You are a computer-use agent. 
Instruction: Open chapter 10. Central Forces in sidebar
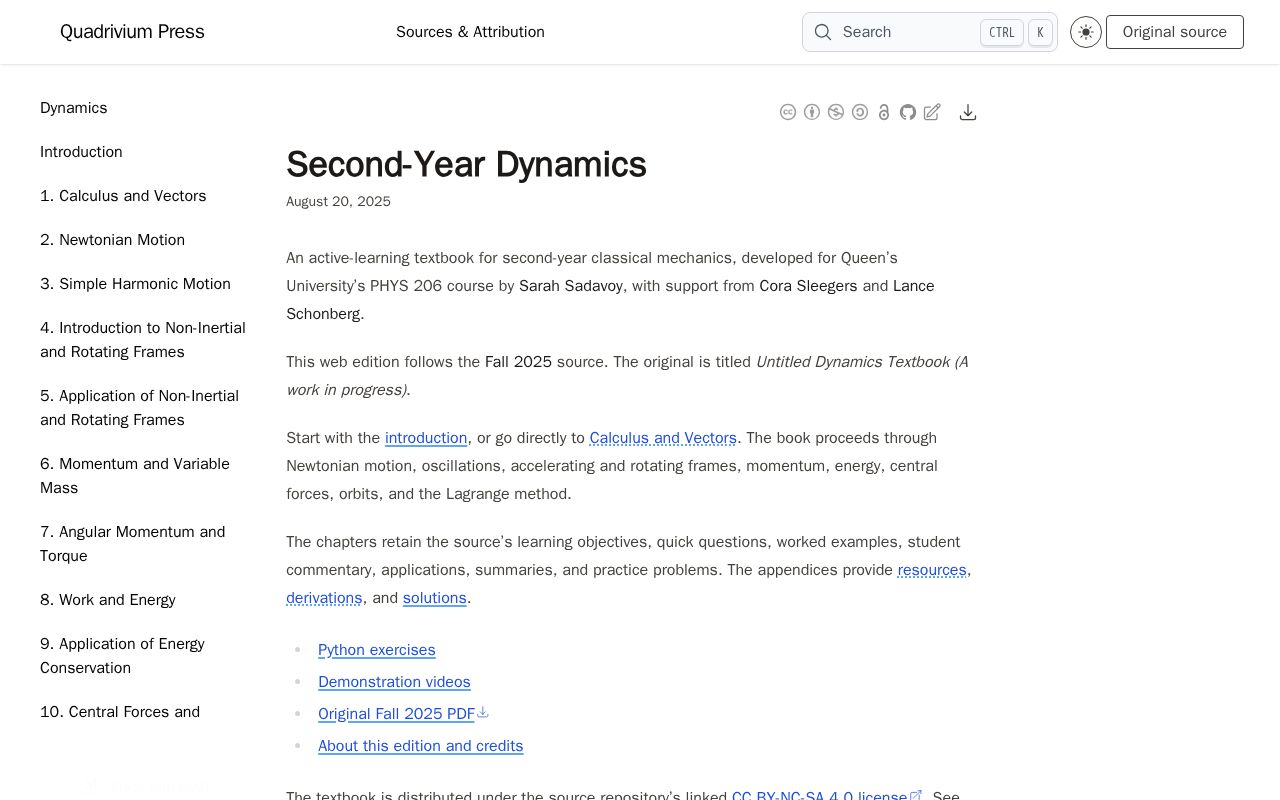pos(120,712)
